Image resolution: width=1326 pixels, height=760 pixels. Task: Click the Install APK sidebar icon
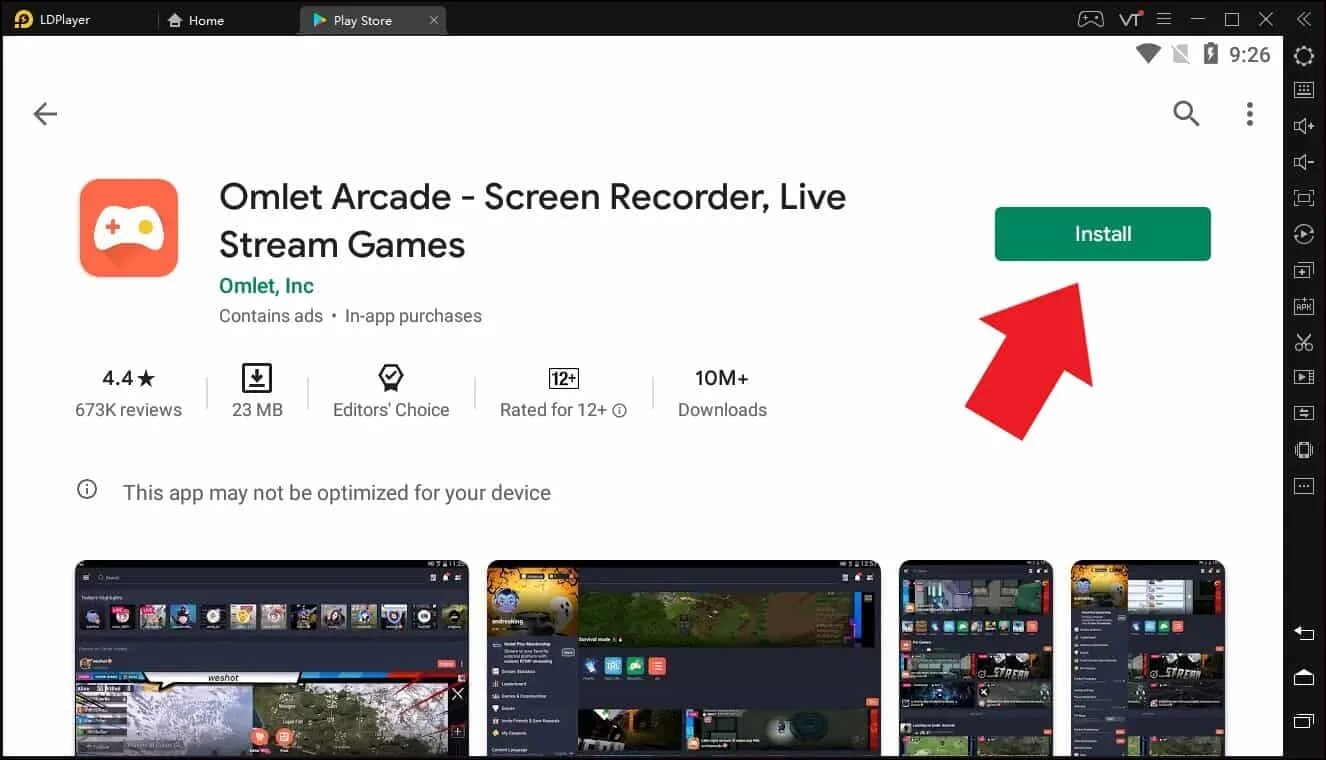click(x=1304, y=306)
